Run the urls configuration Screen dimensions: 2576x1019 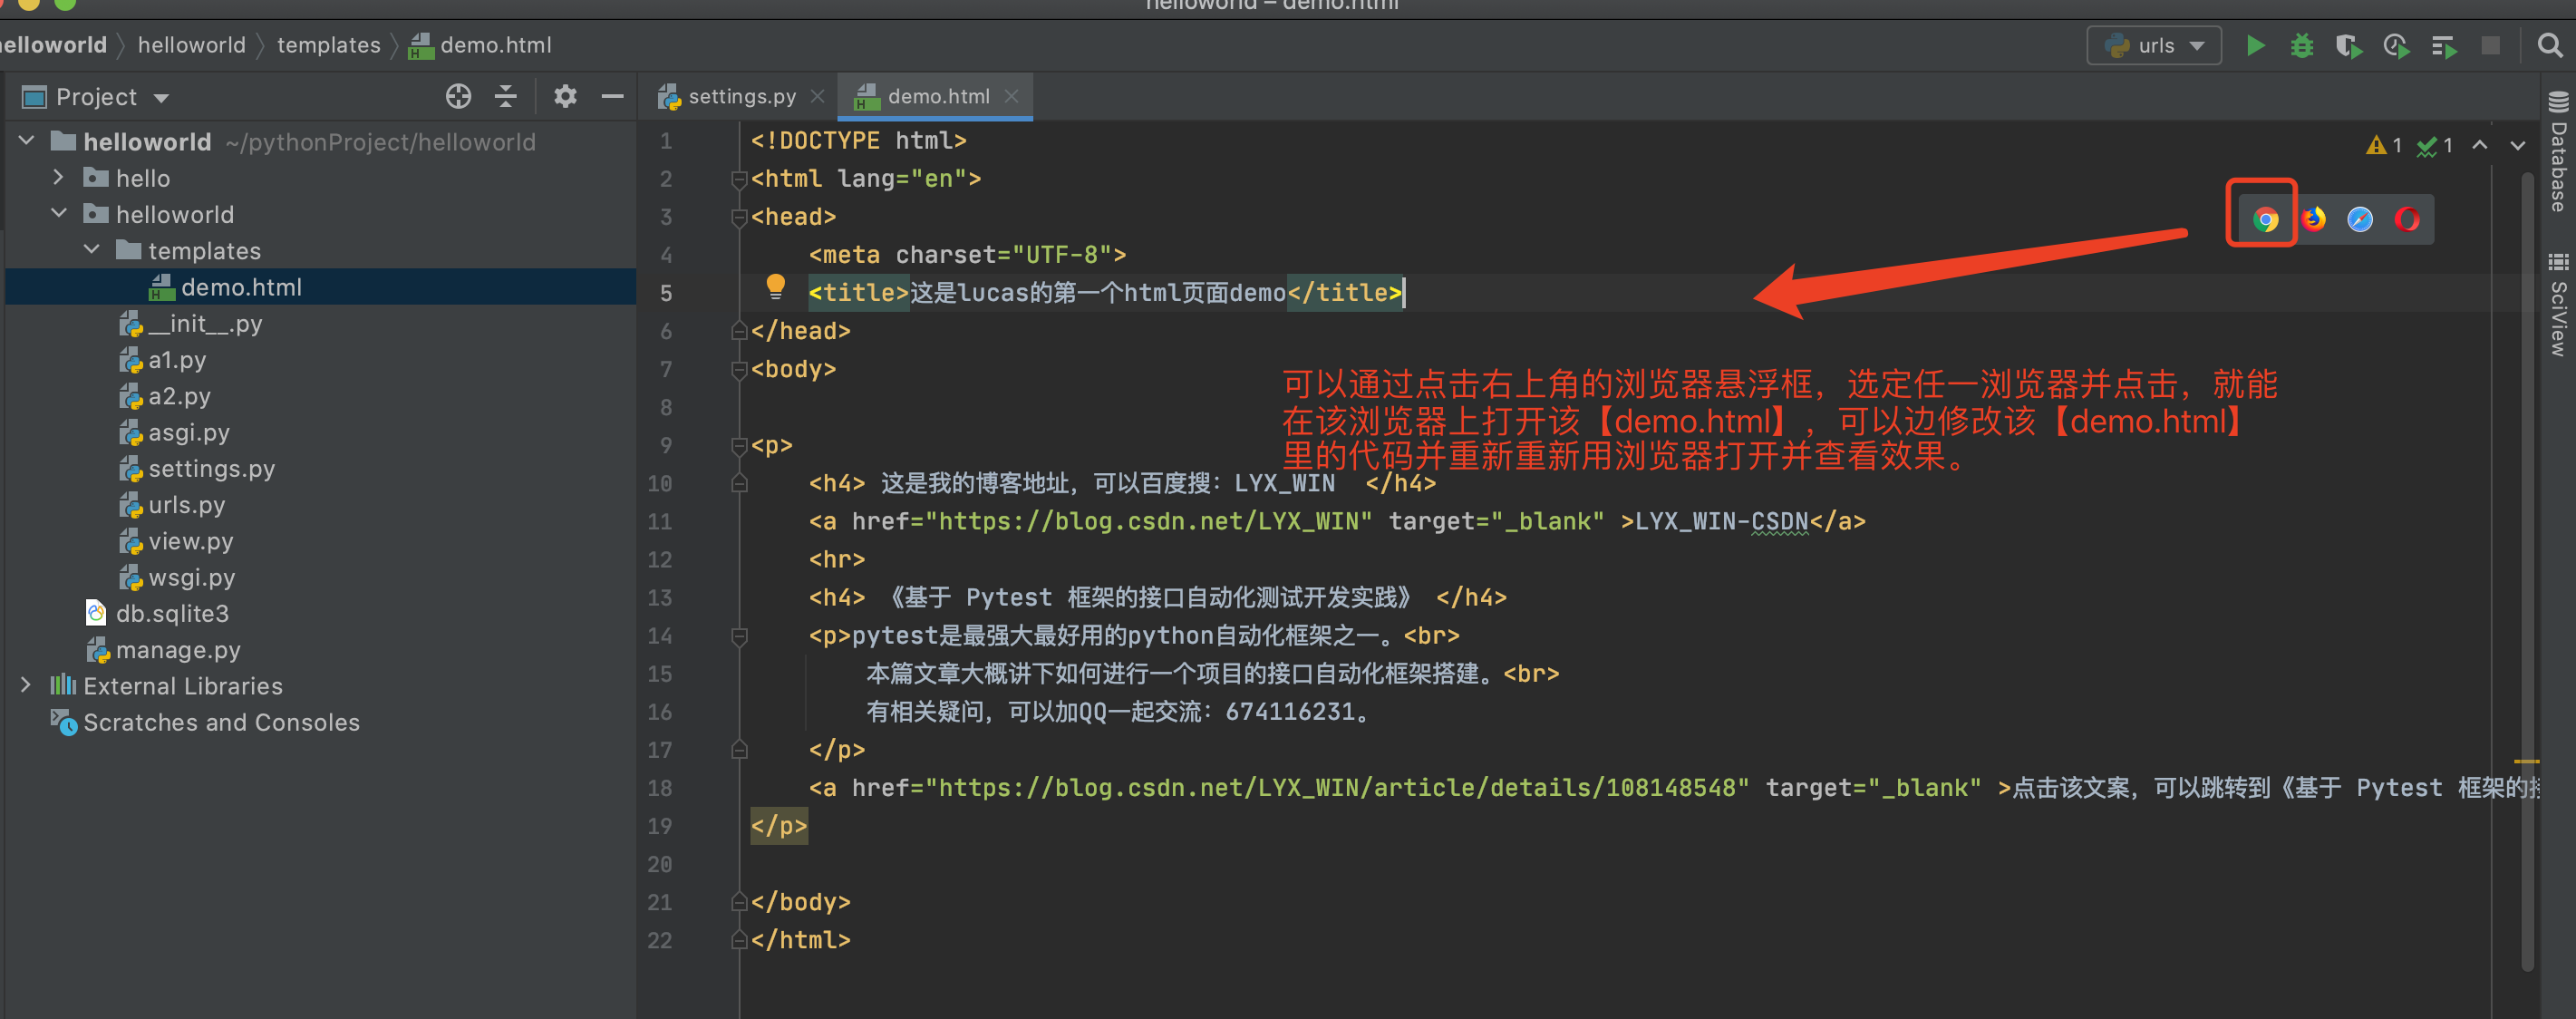[2255, 46]
